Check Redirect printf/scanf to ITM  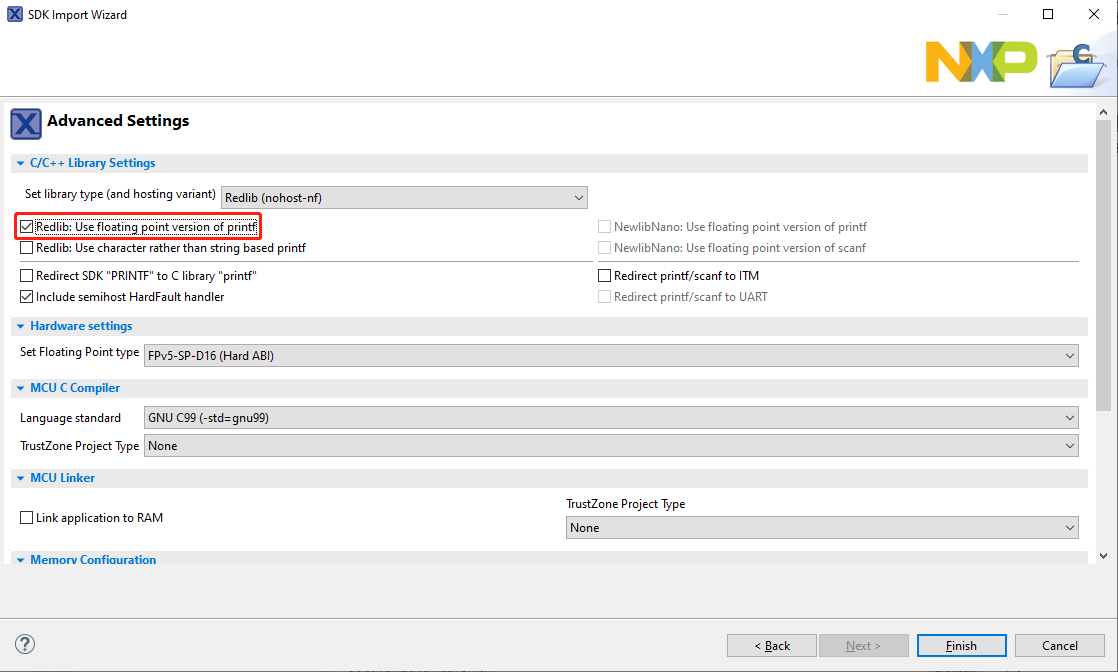[605, 276]
